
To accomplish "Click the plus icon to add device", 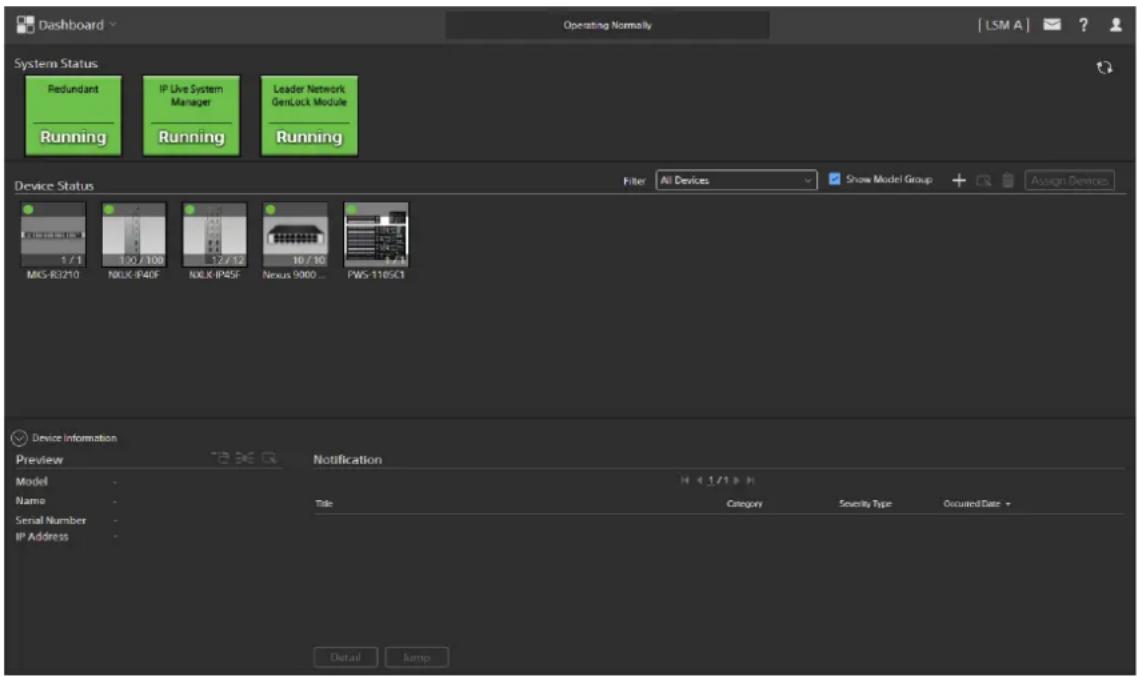I will point(959,180).
